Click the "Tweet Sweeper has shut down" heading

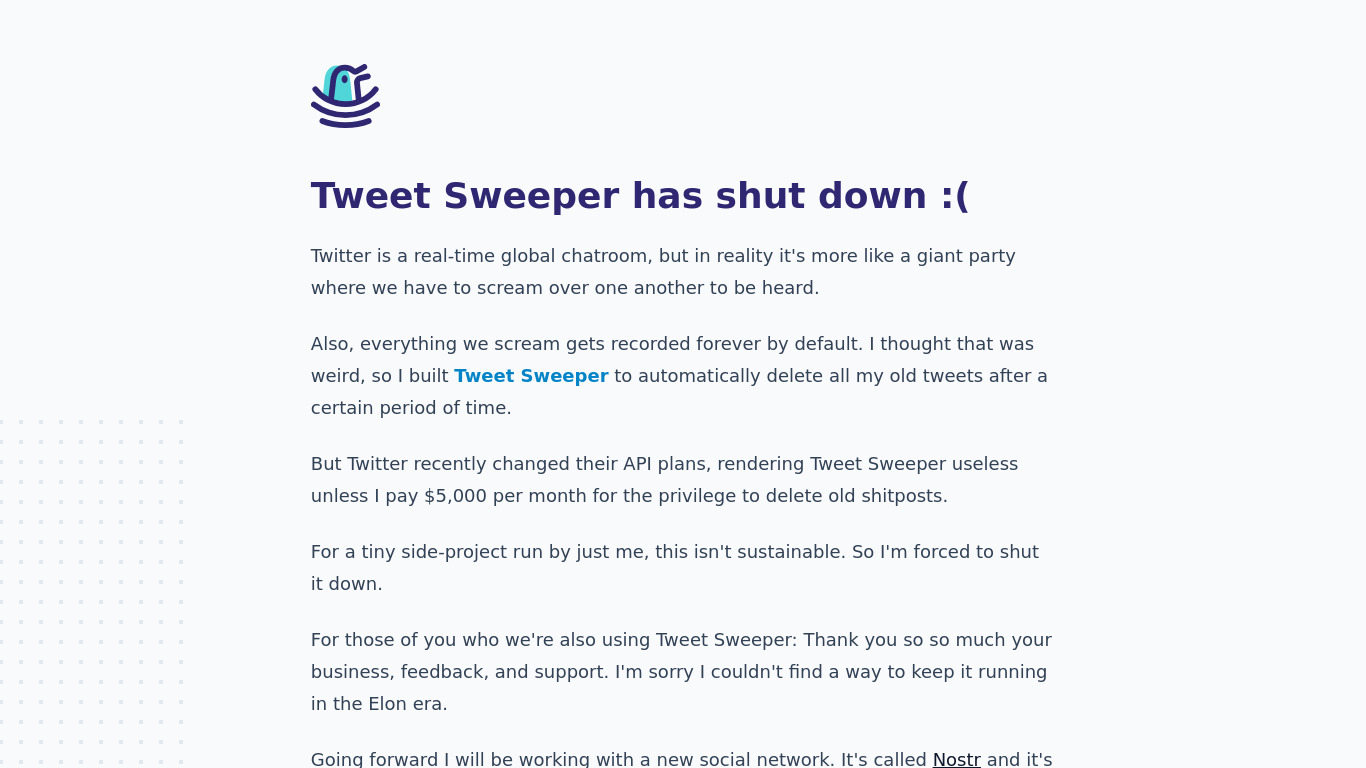point(640,196)
